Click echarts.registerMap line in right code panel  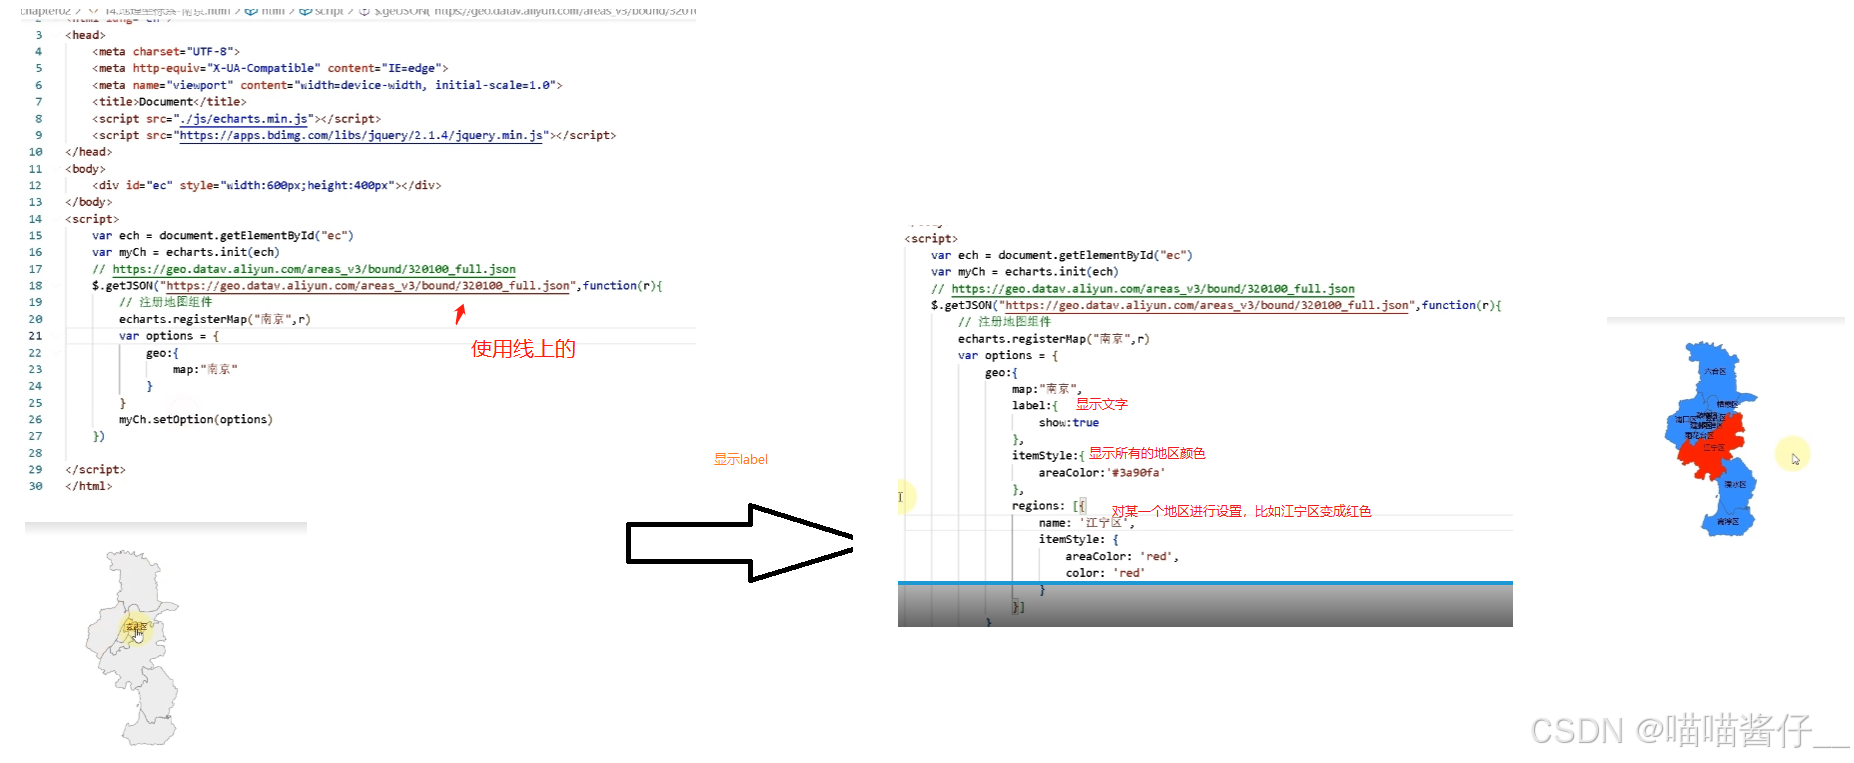coord(1054,340)
